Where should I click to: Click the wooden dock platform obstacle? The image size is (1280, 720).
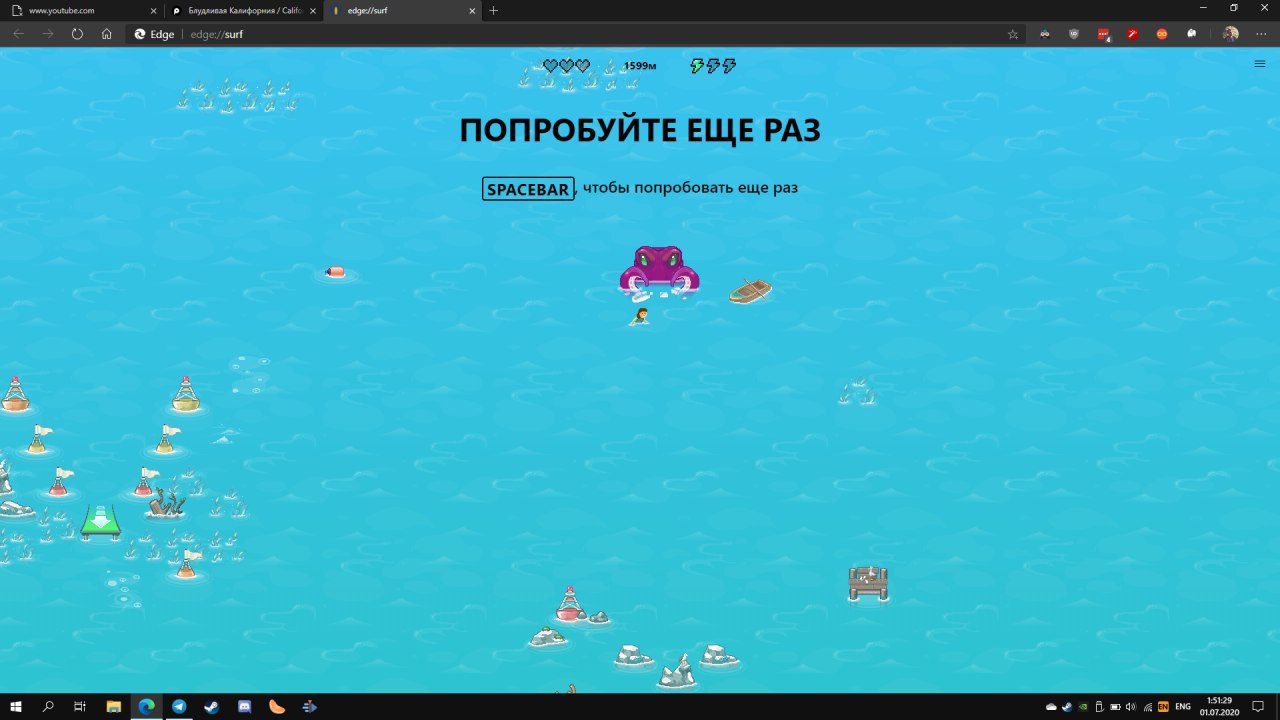tap(868, 583)
